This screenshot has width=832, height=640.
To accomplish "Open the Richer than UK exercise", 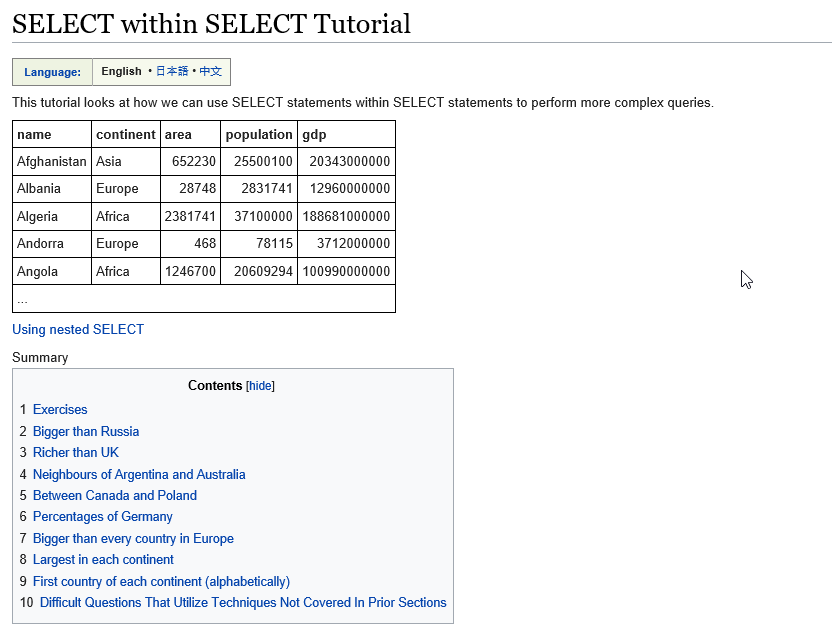I will pyautogui.click(x=75, y=452).
